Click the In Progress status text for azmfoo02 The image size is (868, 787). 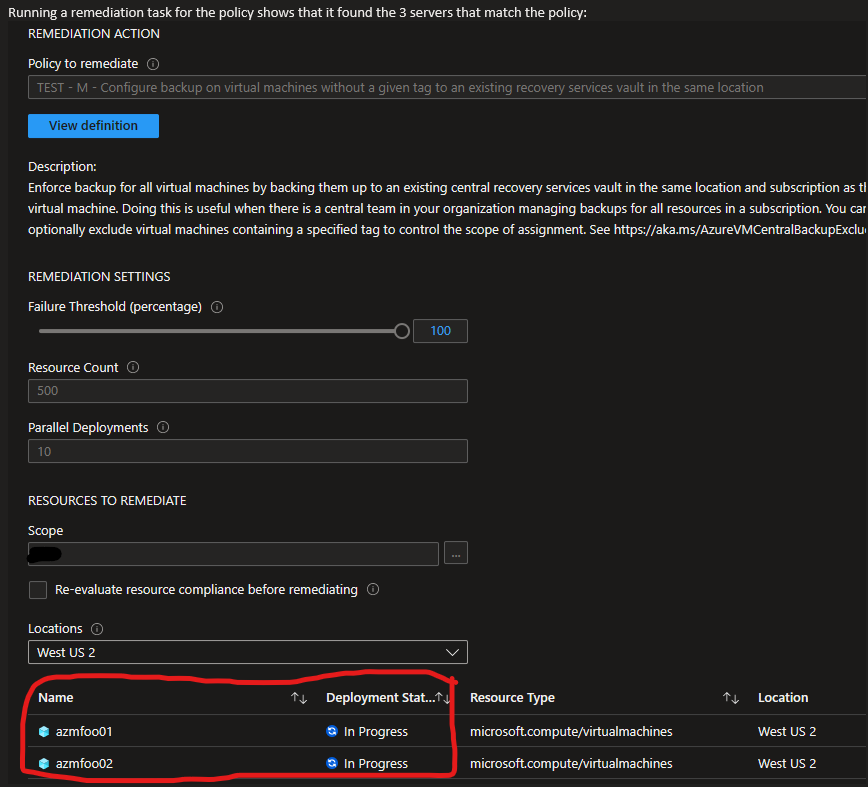pyautogui.click(x=375, y=764)
